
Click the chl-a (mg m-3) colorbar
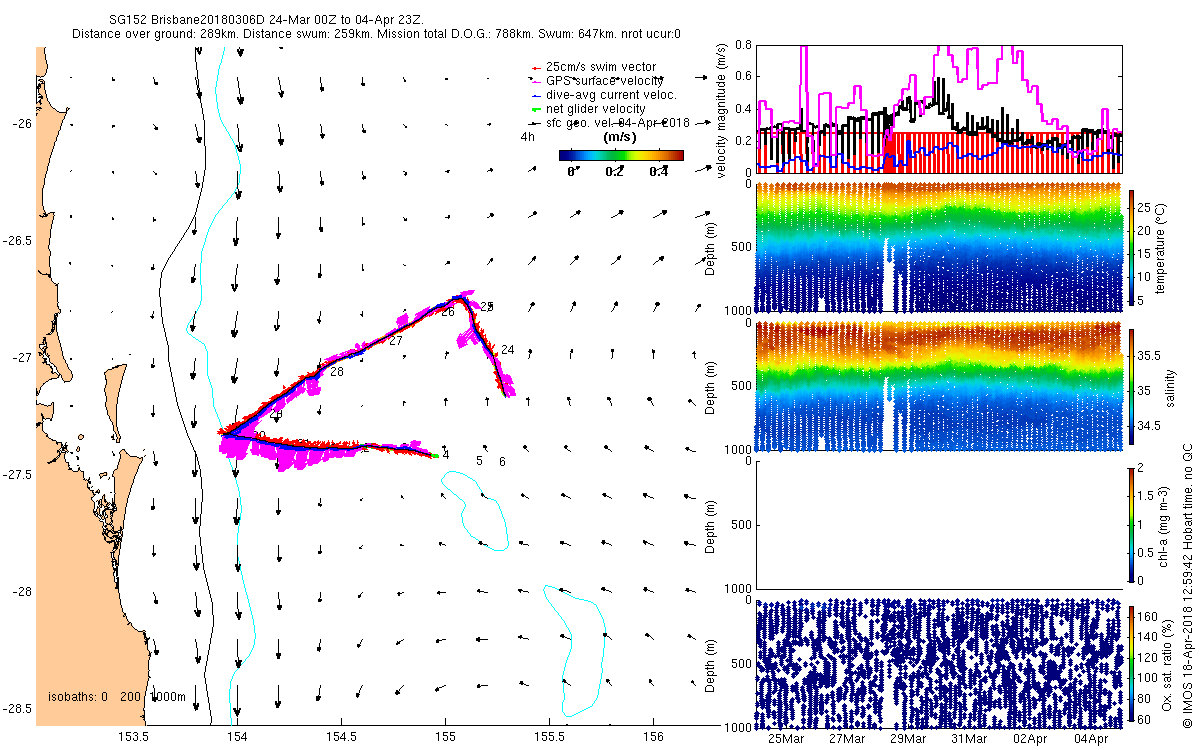click(1132, 524)
